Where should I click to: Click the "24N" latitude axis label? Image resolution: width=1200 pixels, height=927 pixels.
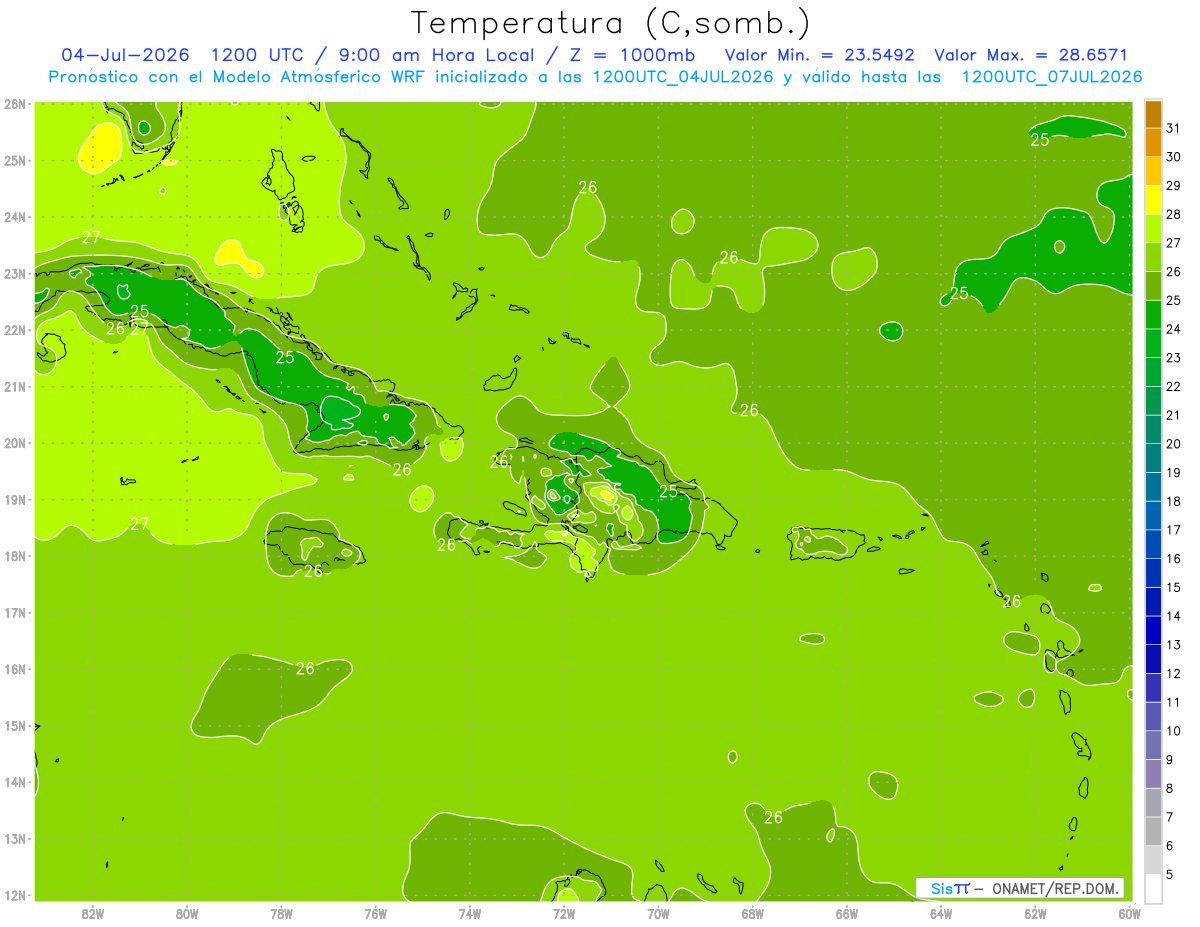(14, 217)
